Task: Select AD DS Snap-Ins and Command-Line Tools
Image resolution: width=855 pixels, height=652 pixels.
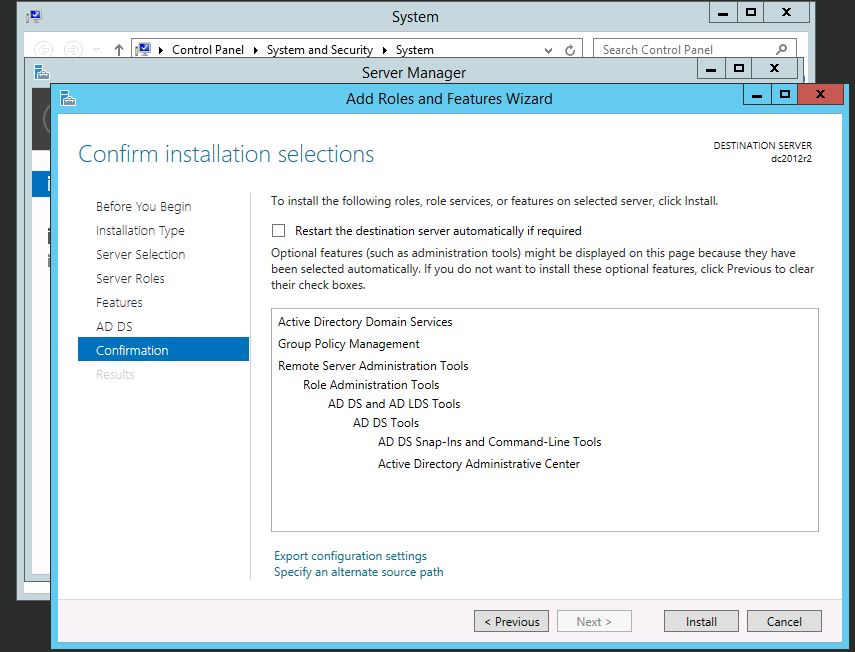Action: (489, 442)
